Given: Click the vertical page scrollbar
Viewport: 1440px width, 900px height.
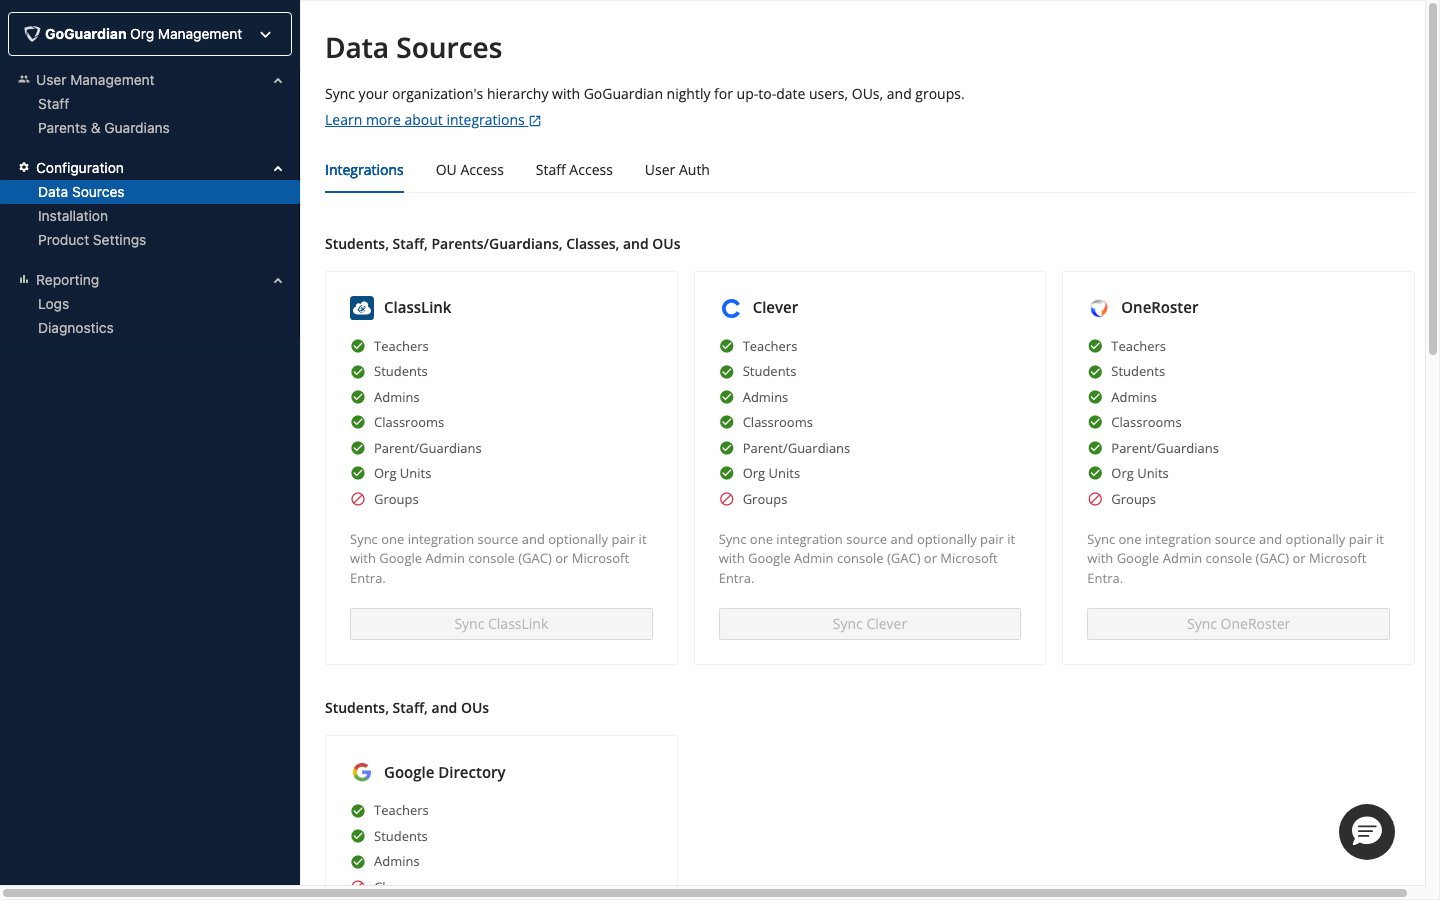Looking at the screenshot, I should point(1432,180).
